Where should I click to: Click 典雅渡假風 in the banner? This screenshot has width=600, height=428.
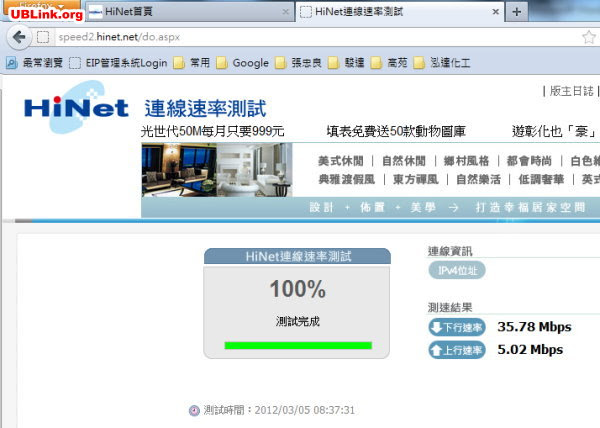347,179
